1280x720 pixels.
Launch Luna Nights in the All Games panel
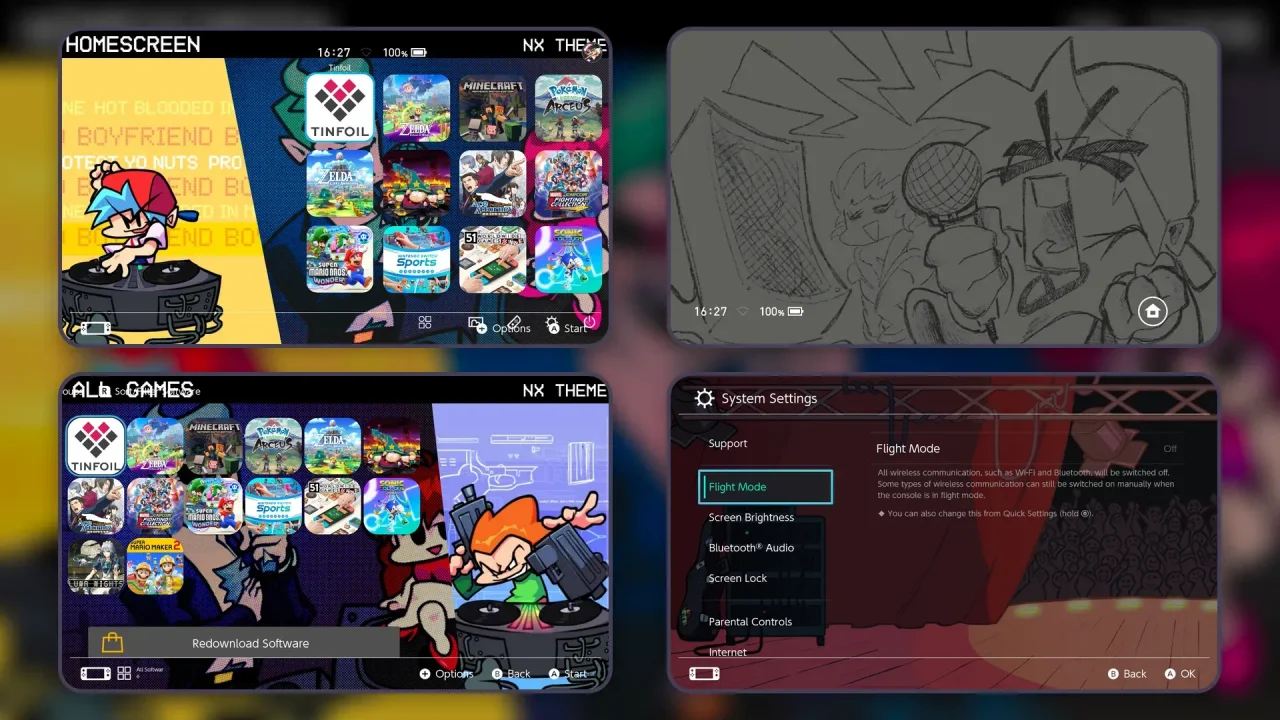[x=96, y=566]
